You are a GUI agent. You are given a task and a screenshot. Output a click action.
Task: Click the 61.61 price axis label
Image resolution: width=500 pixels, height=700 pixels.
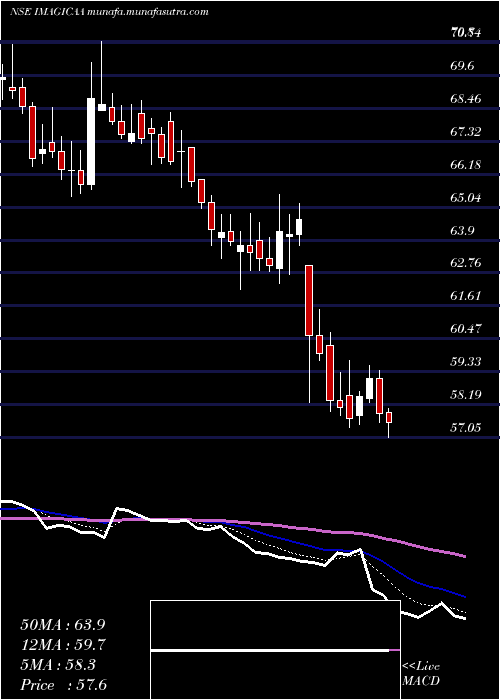click(x=466, y=296)
